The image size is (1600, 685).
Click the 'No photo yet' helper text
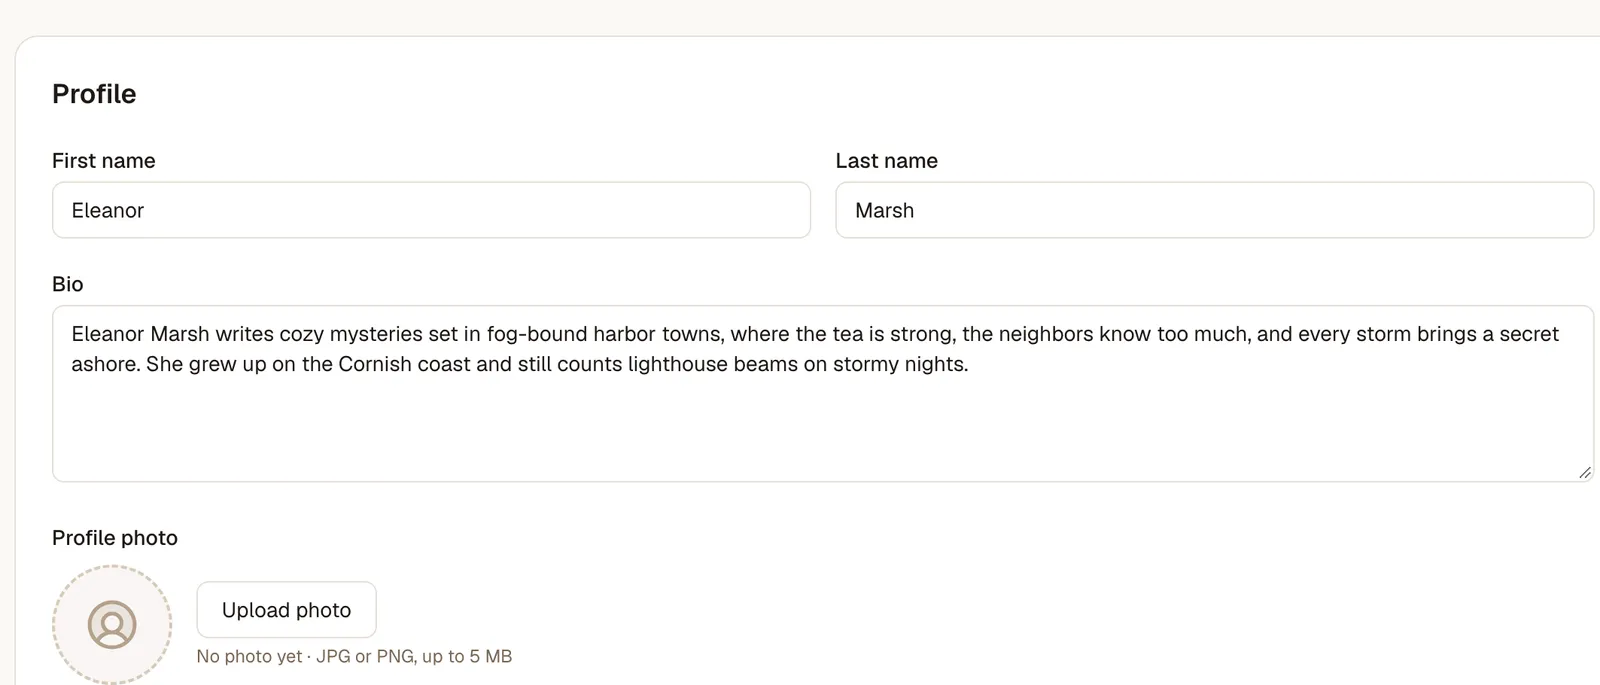[249, 656]
